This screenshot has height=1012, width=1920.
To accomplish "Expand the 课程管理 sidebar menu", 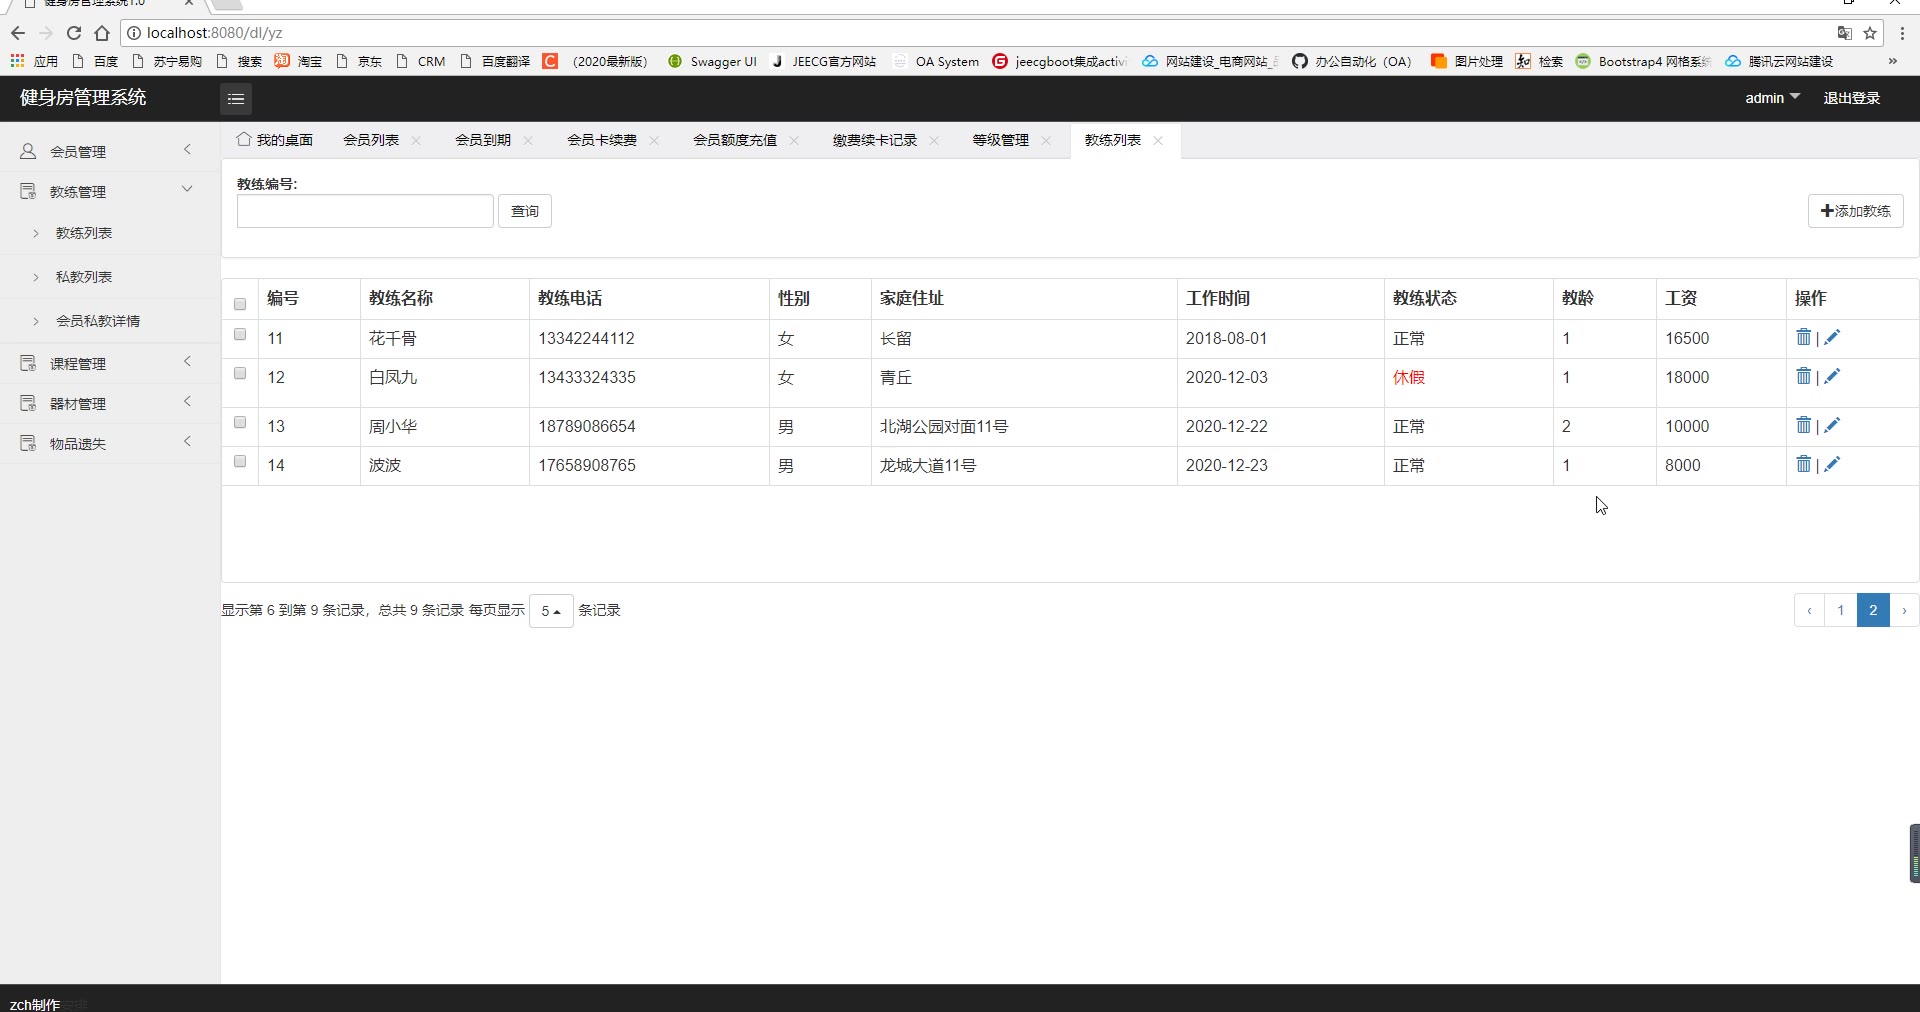I will pyautogui.click(x=110, y=363).
